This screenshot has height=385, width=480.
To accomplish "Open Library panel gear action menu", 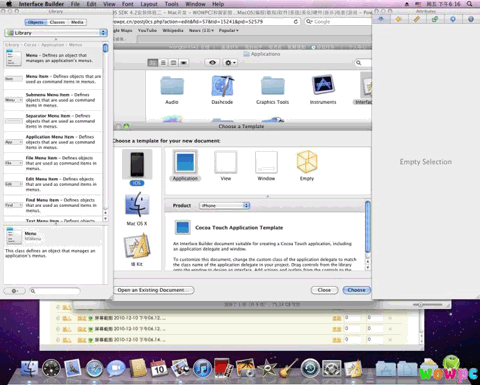I will click(x=14, y=291).
